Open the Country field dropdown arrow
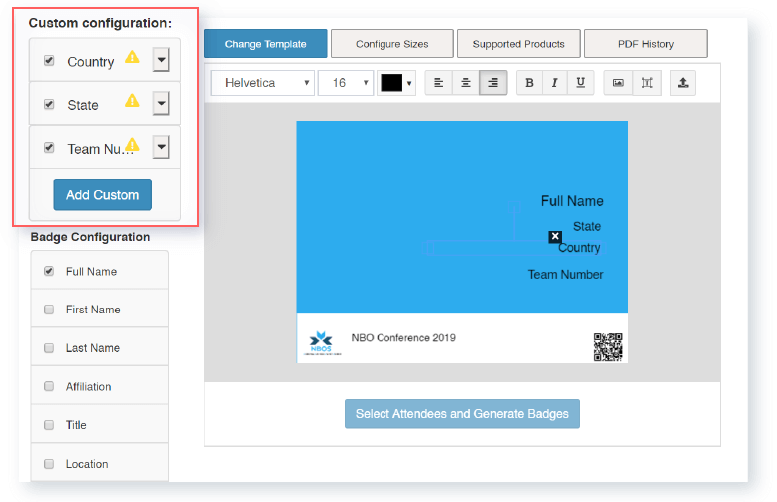777x502 pixels. (x=161, y=60)
